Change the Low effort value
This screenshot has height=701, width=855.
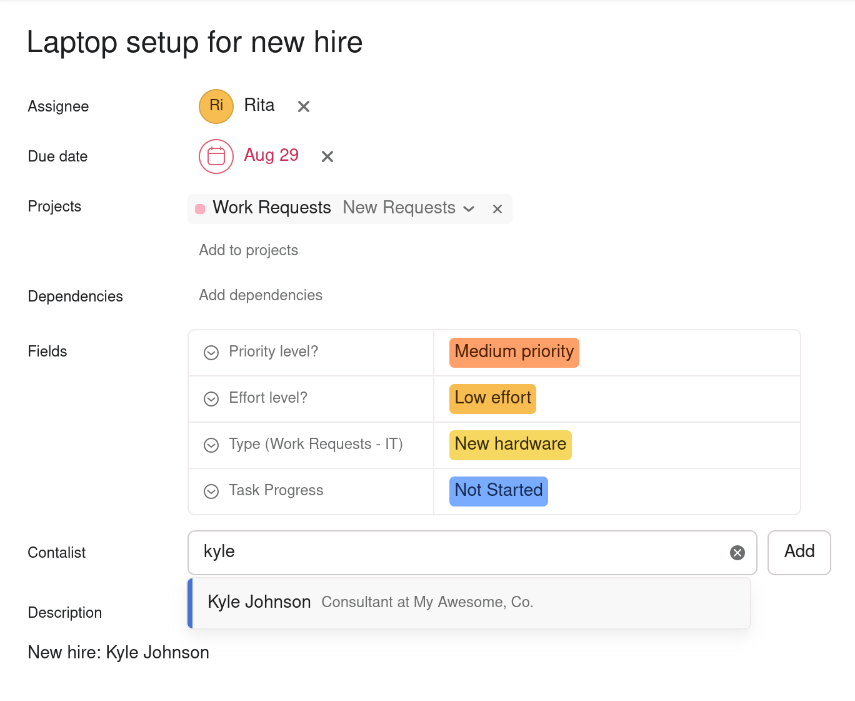coord(493,398)
